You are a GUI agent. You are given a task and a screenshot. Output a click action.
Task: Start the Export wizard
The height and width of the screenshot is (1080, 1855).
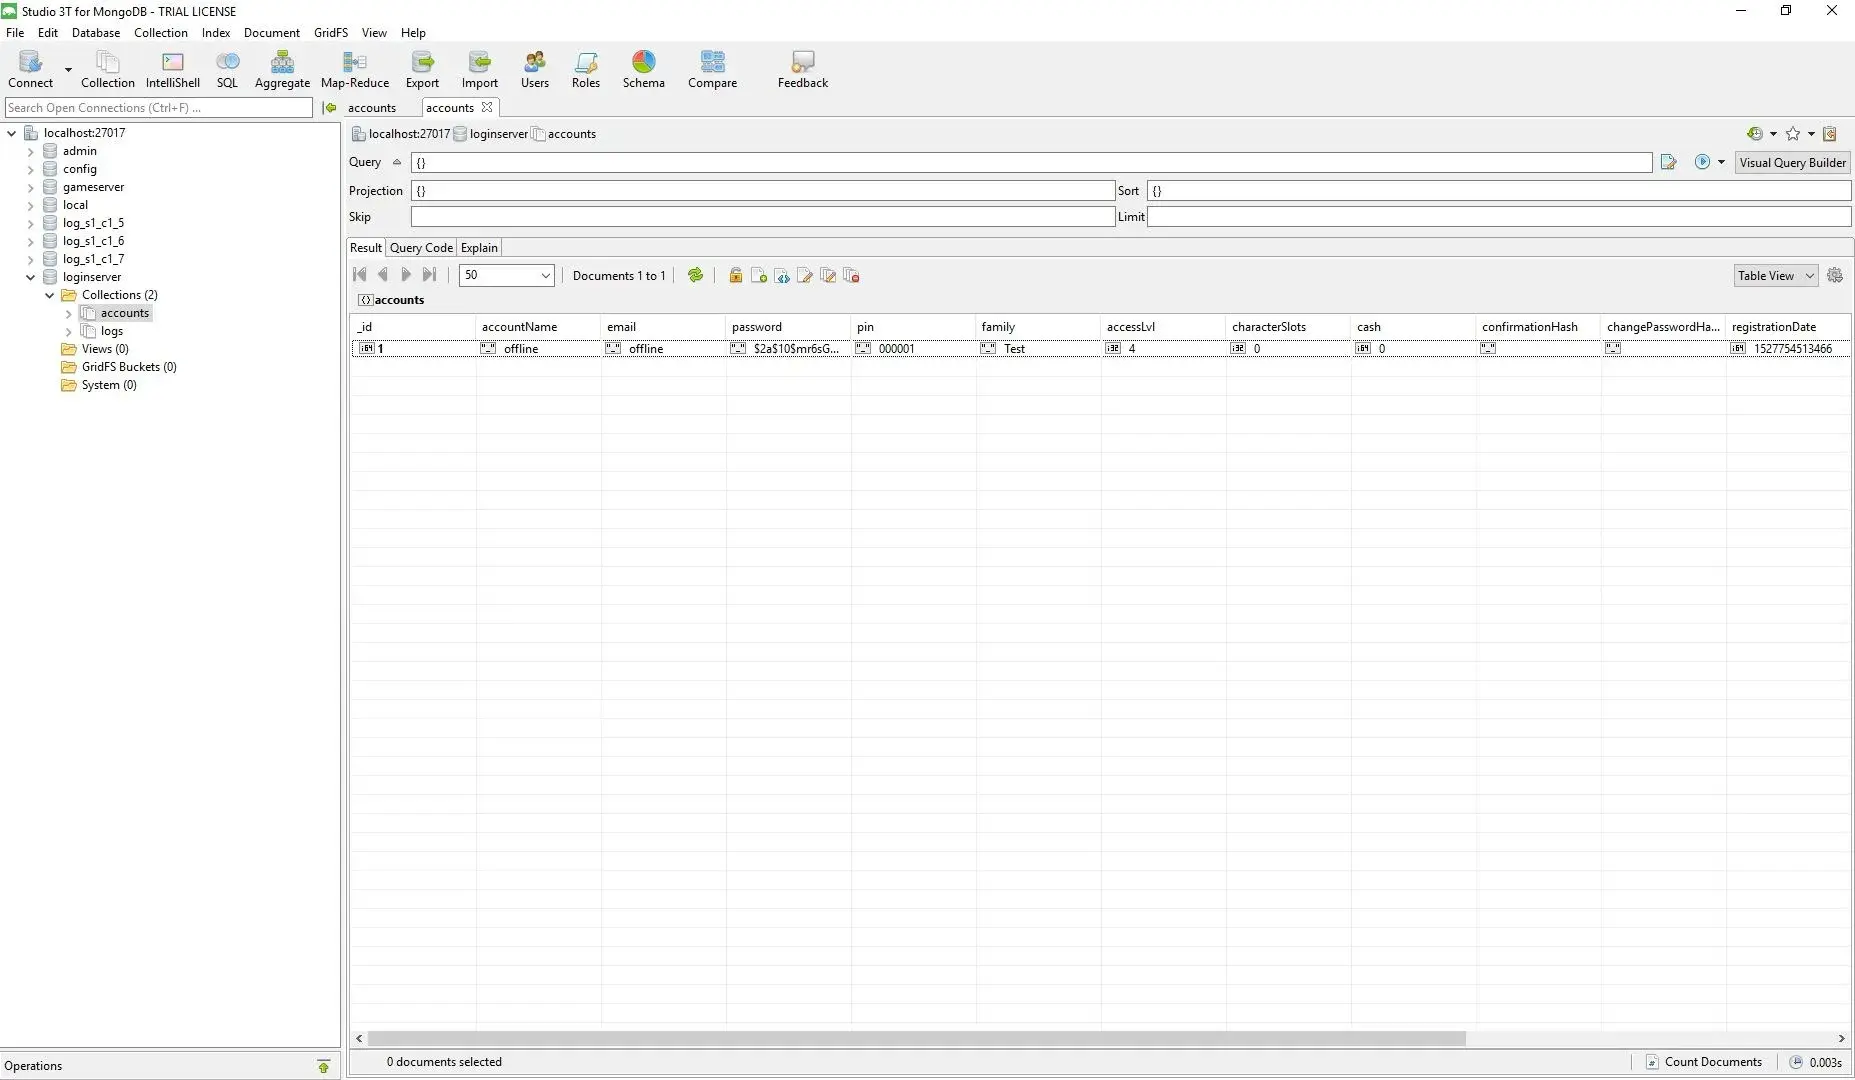(422, 70)
